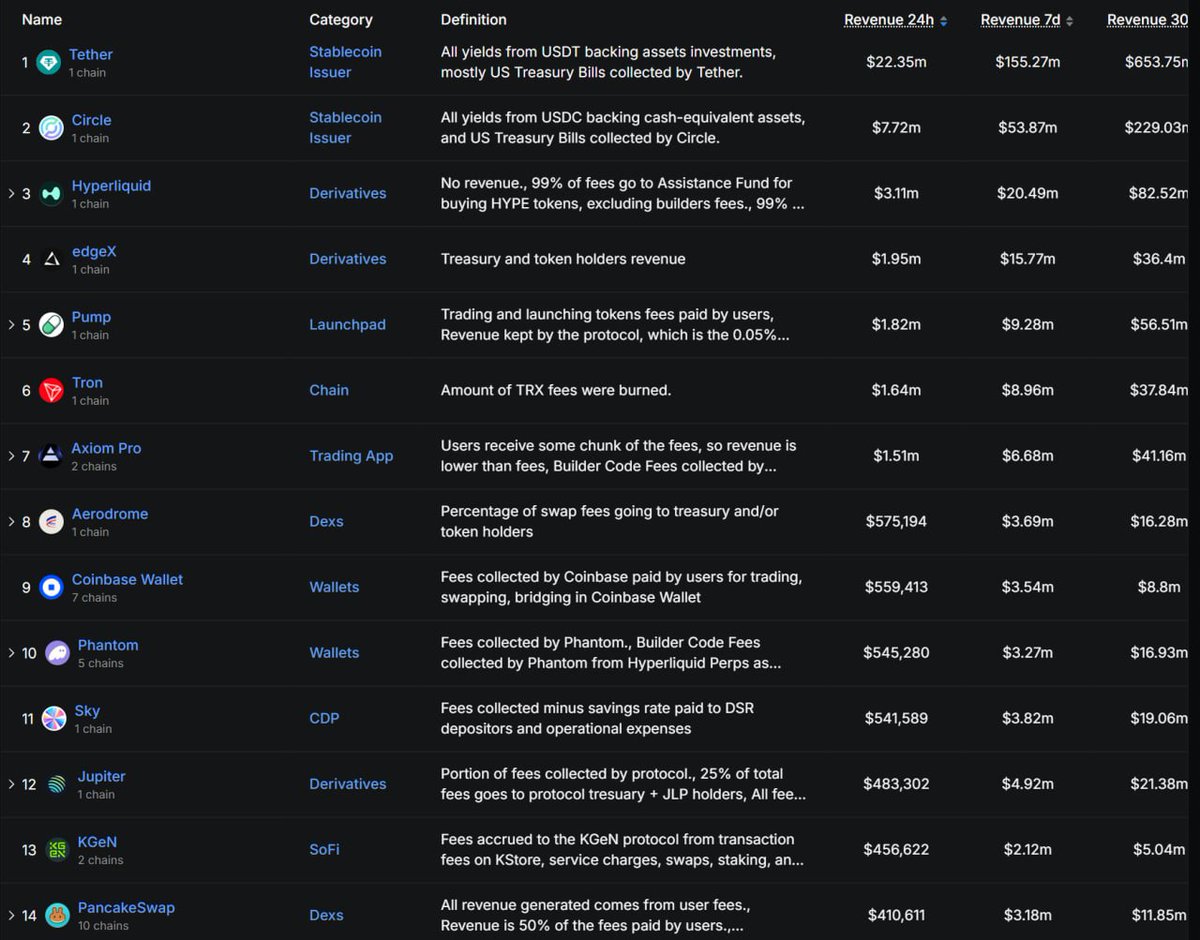Expand the PancakeSwap row chevron
This screenshot has height=940, width=1200.
[11, 915]
